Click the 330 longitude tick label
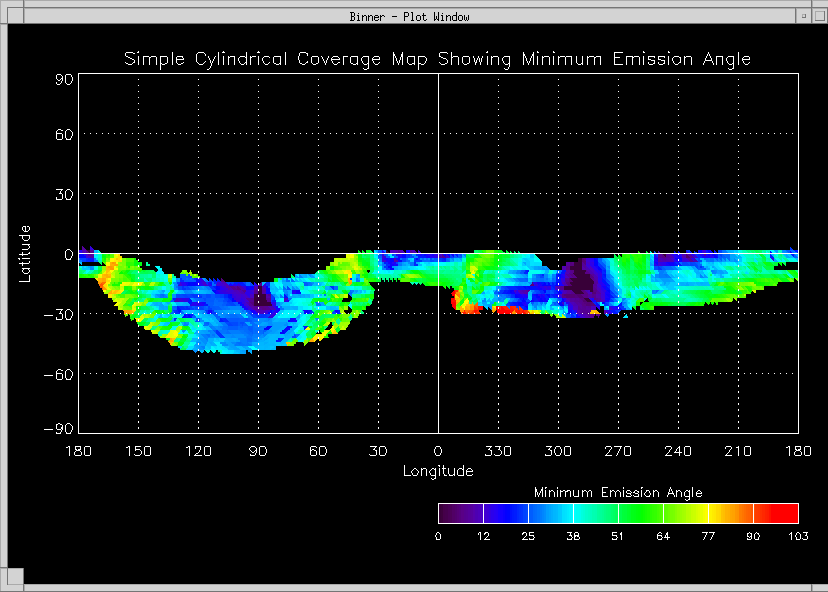The image size is (828, 592). [x=498, y=452]
